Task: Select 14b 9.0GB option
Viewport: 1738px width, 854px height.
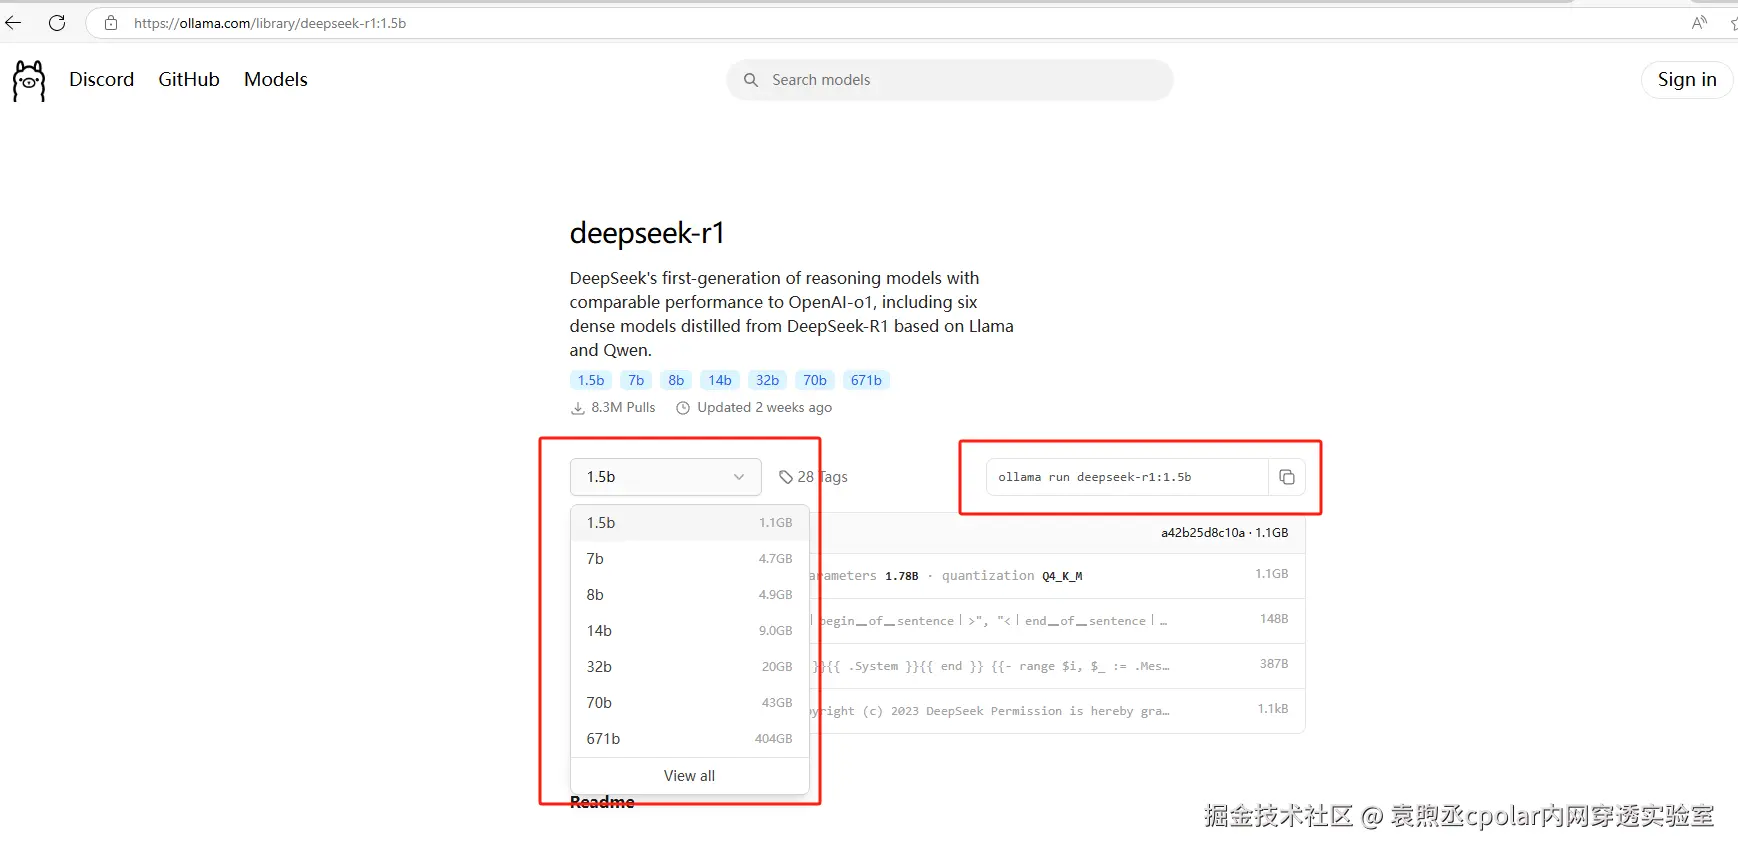Action: 689,631
